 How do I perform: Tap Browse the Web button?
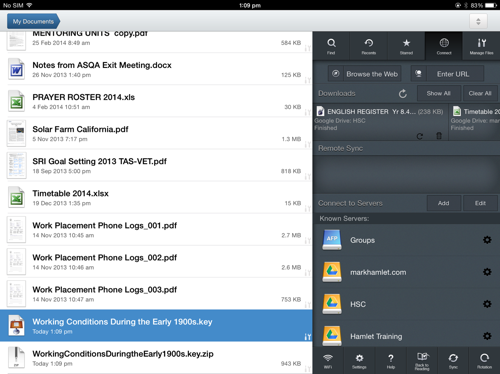pyautogui.click(x=365, y=74)
